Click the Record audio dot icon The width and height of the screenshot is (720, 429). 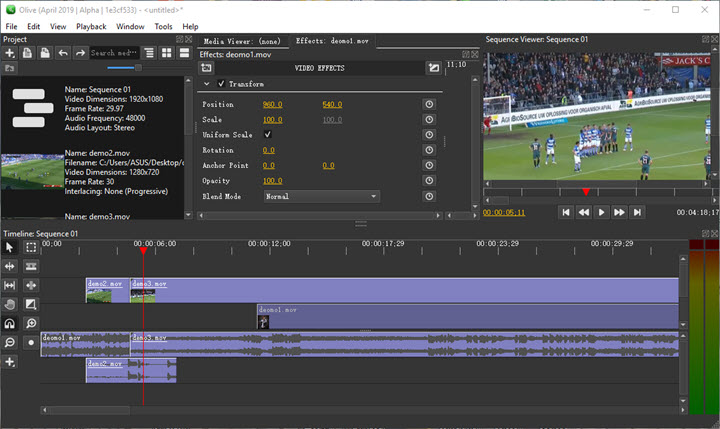[x=31, y=342]
